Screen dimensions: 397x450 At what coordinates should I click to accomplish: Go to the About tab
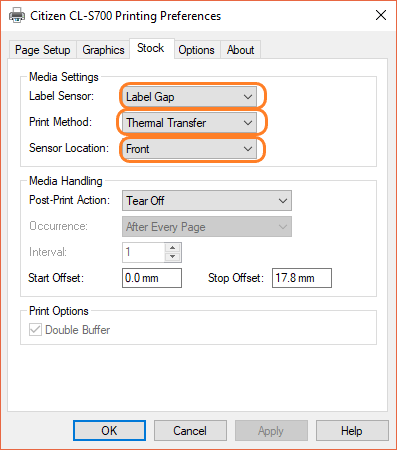point(240,50)
